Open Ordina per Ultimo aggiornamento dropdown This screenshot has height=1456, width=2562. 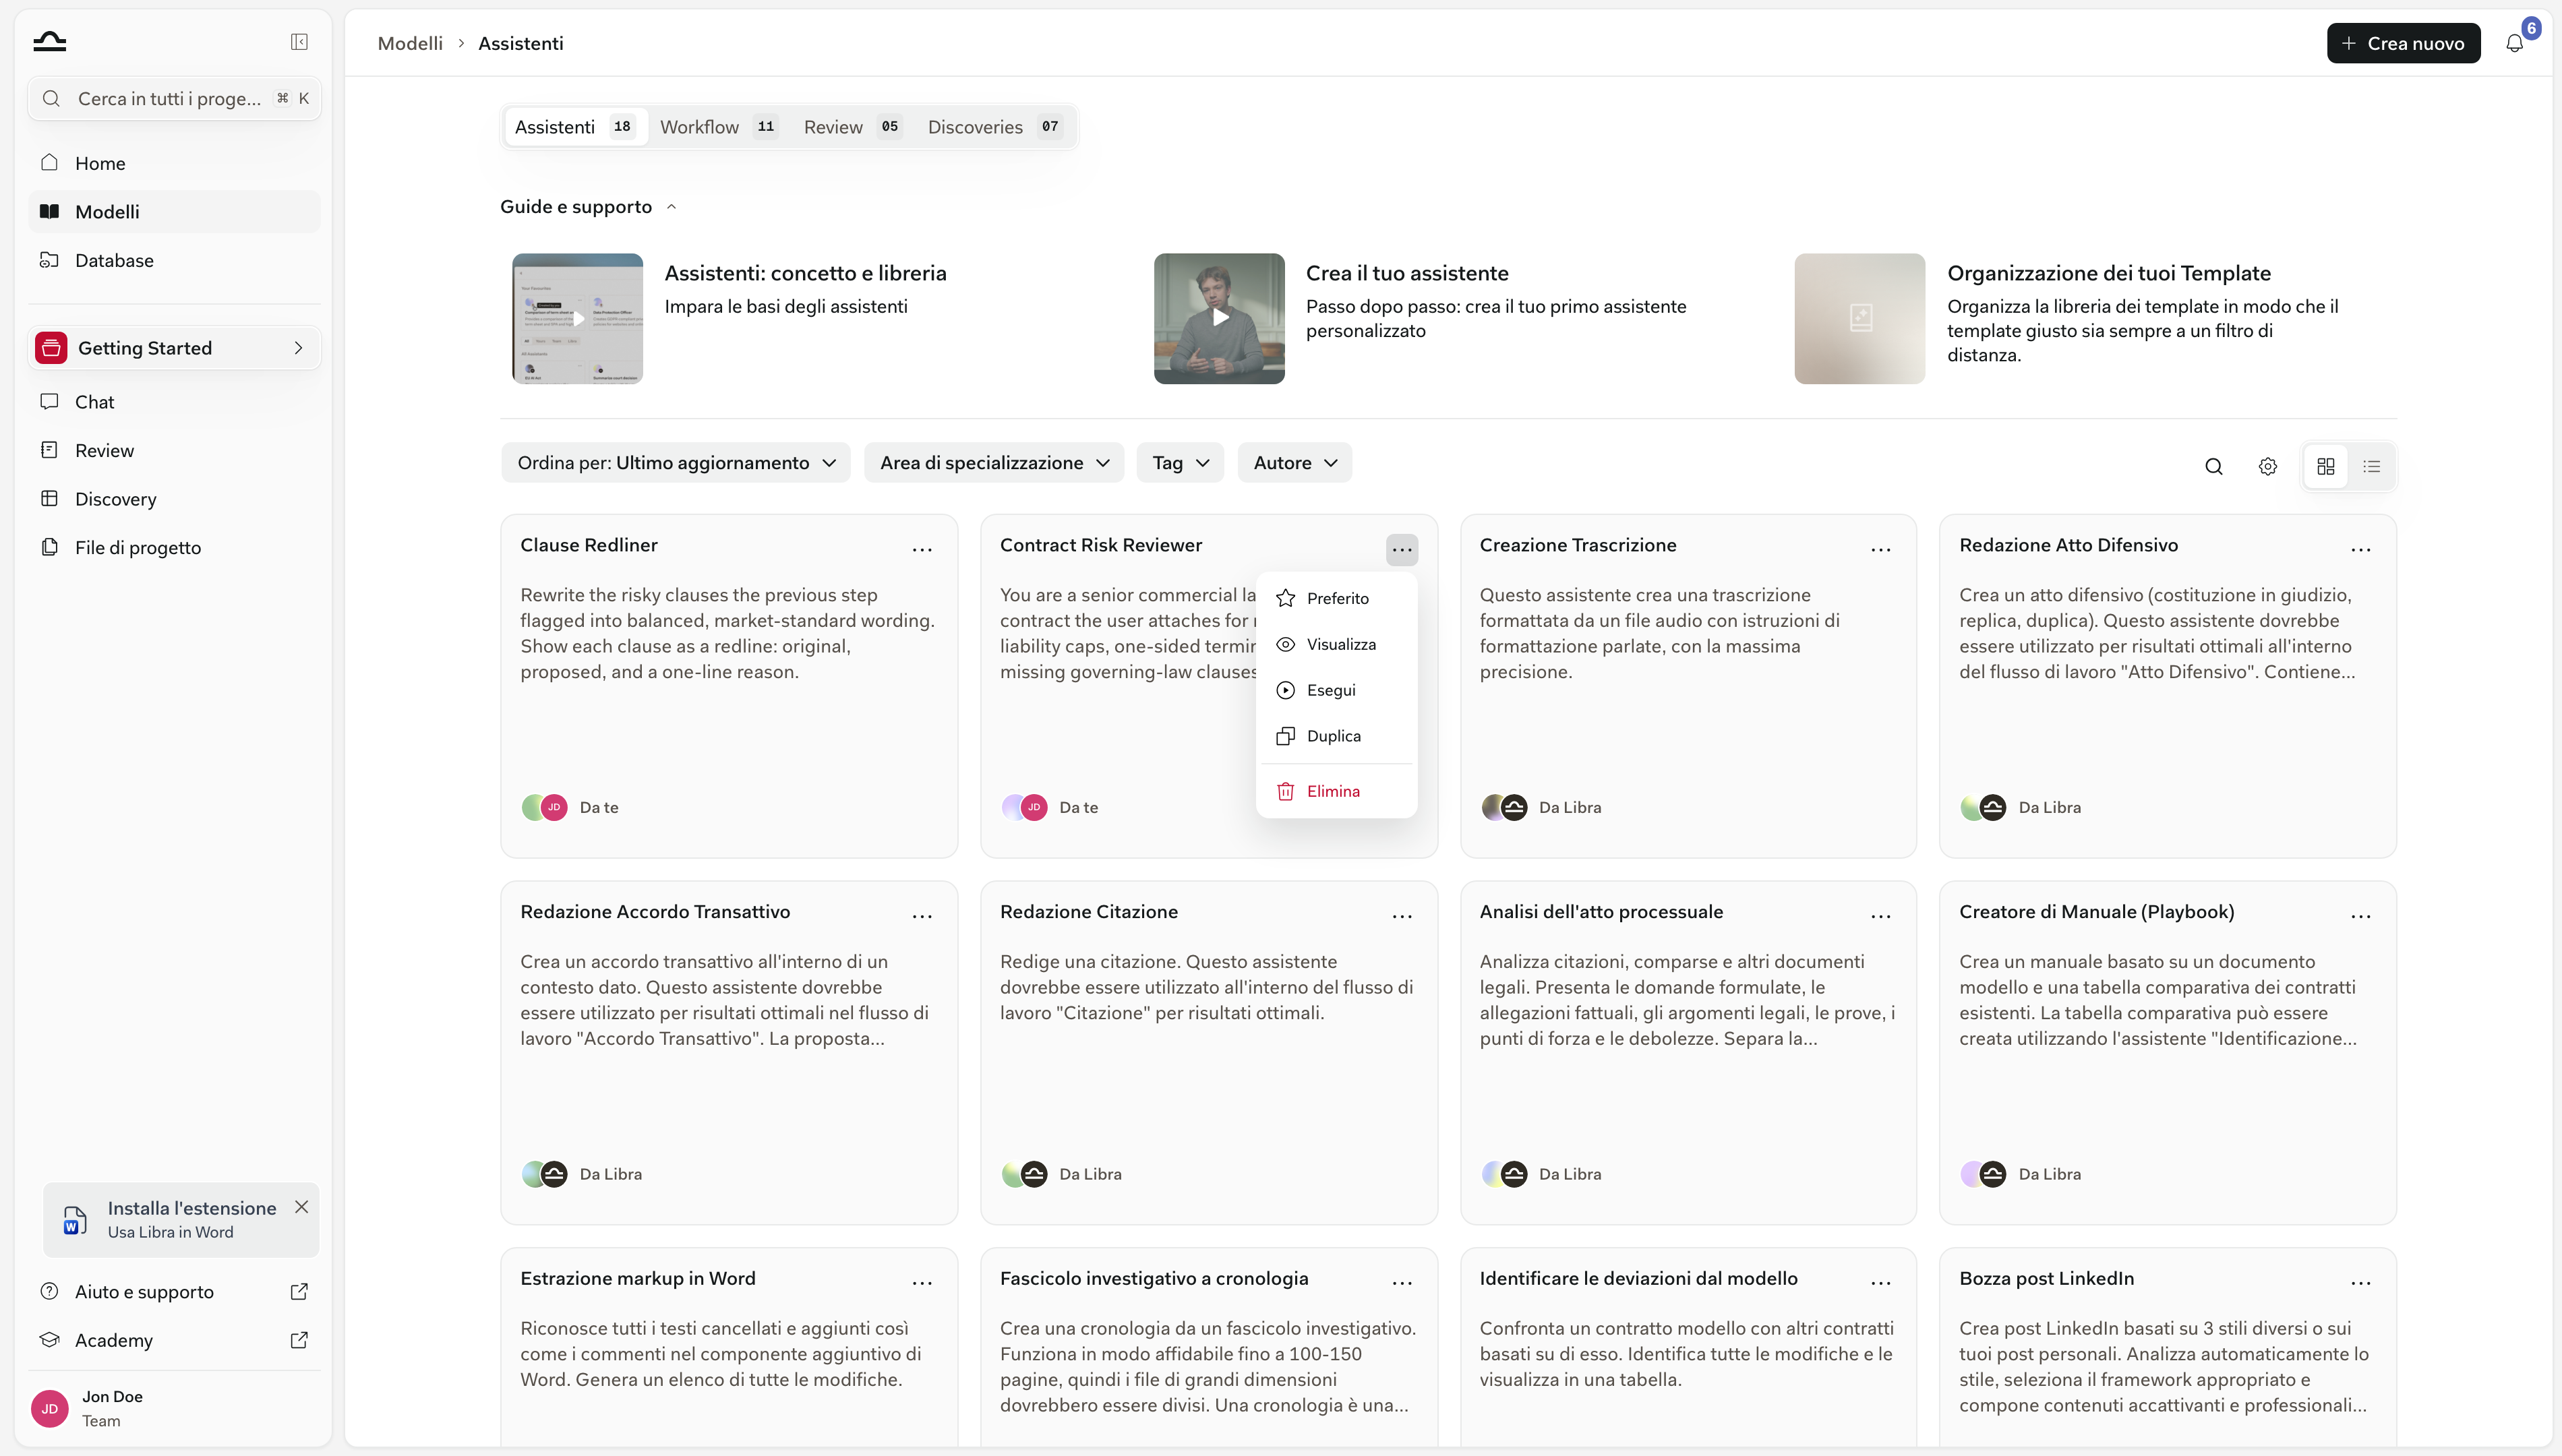pyautogui.click(x=676, y=463)
